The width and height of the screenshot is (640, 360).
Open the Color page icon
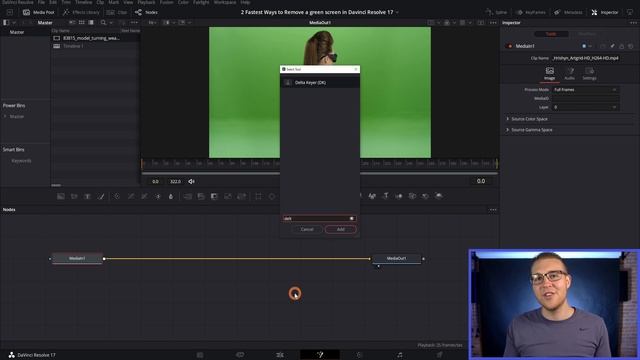(x=359, y=355)
